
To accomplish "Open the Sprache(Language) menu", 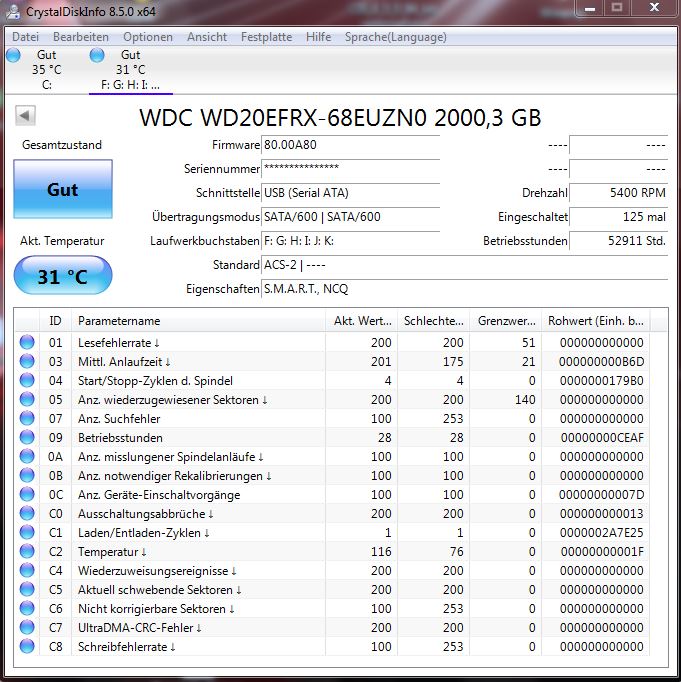I will coord(396,37).
